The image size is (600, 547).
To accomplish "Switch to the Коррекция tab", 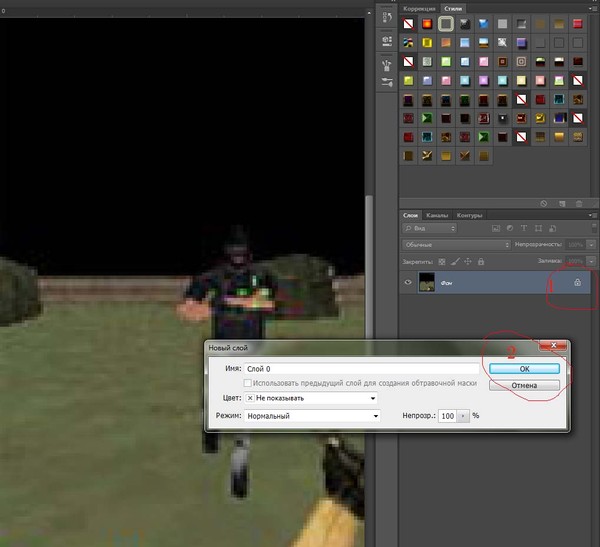I will (419, 8).
